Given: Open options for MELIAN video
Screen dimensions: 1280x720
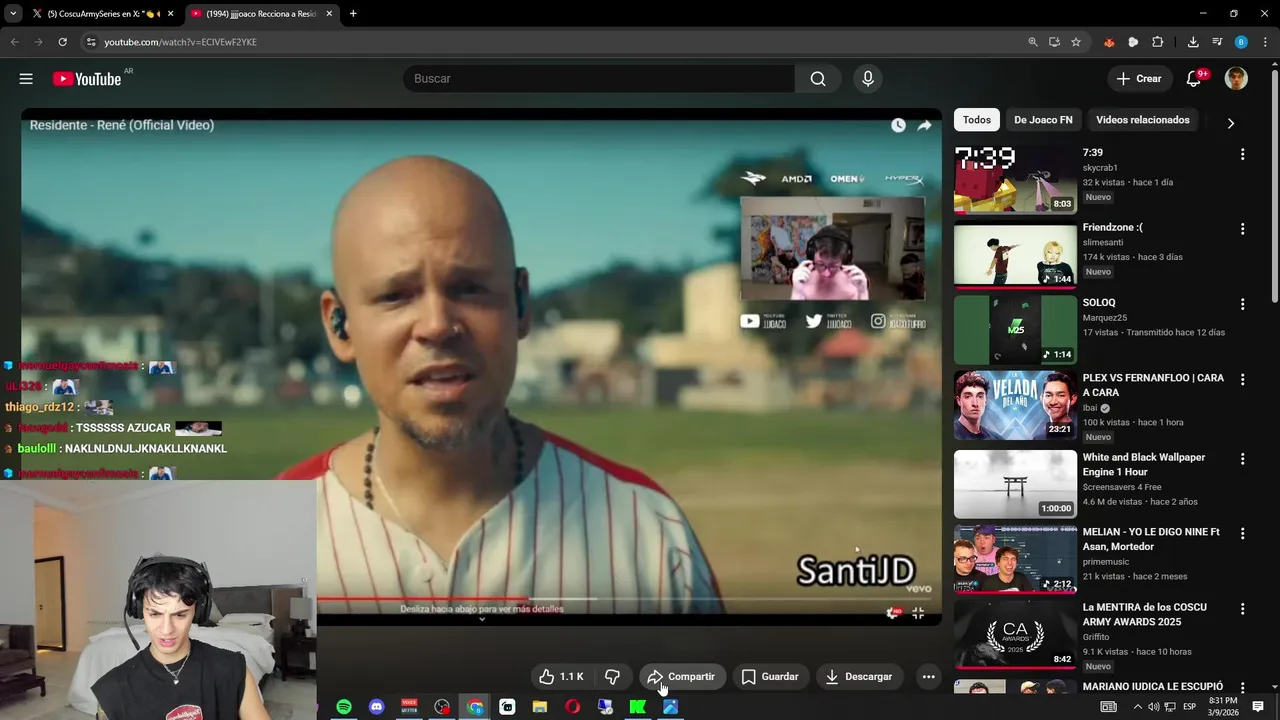Looking at the screenshot, I should (1243, 534).
